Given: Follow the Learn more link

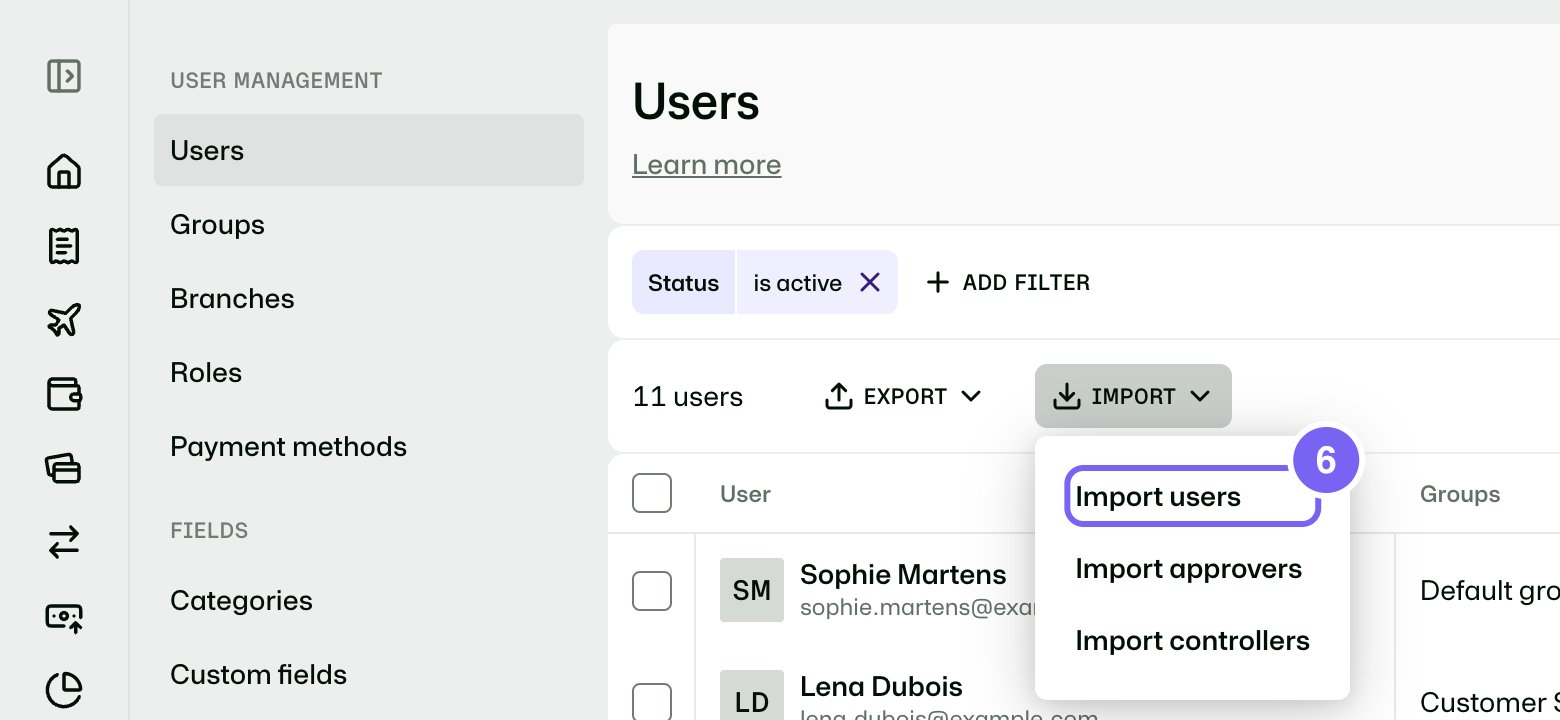Looking at the screenshot, I should tap(707, 165).
